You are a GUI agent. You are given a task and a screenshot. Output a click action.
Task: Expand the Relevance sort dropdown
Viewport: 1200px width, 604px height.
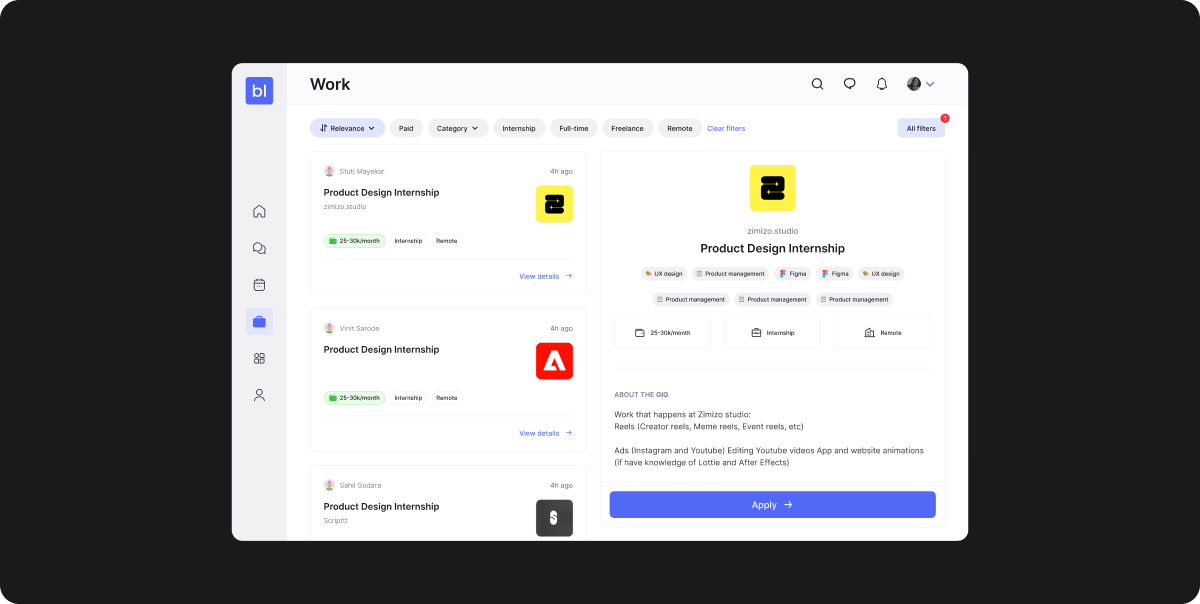[347, 128]
